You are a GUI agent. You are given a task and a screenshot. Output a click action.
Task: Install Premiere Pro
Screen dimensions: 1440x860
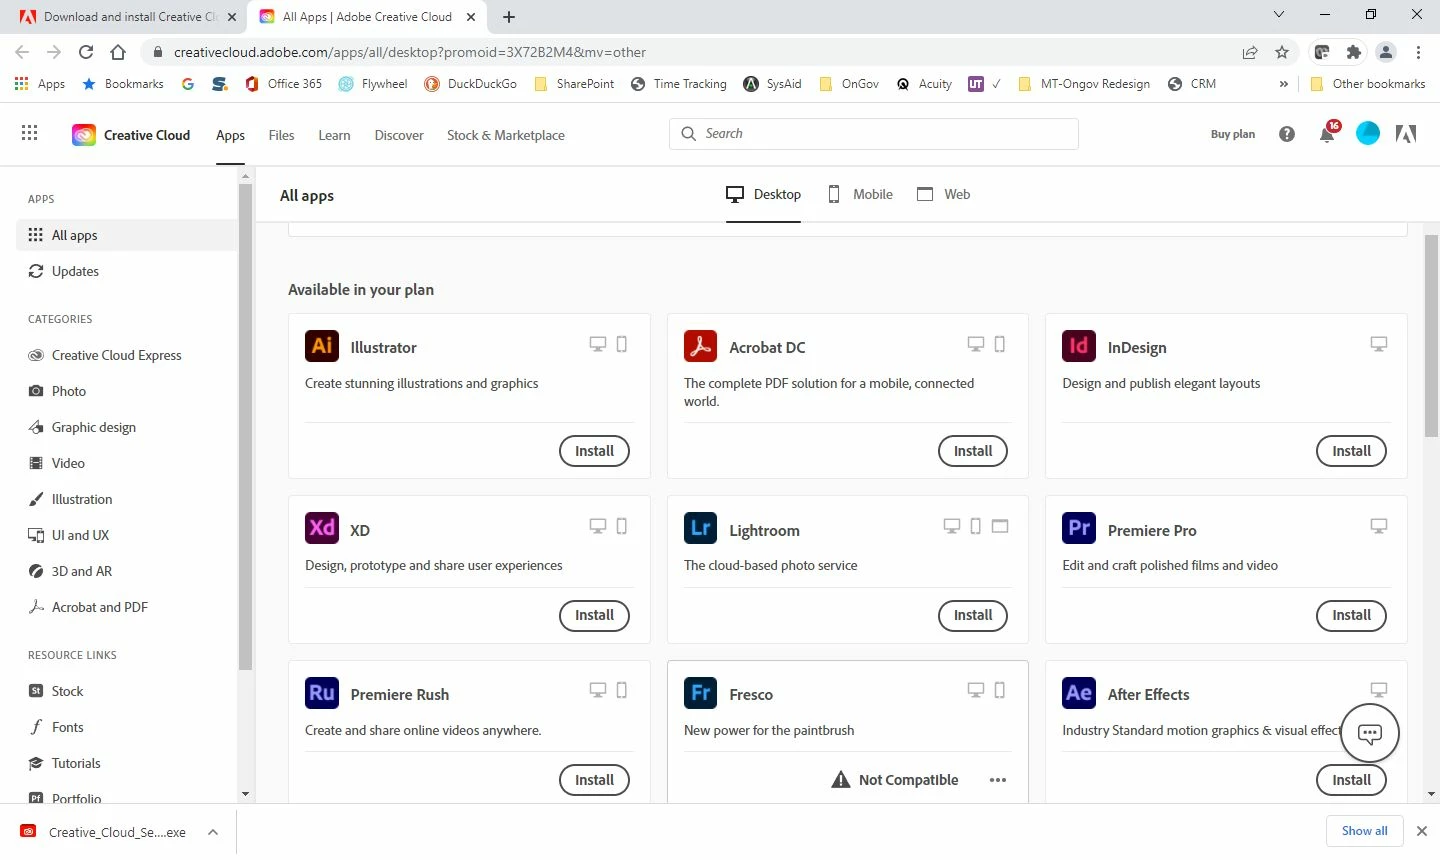tap(1351, 615)
